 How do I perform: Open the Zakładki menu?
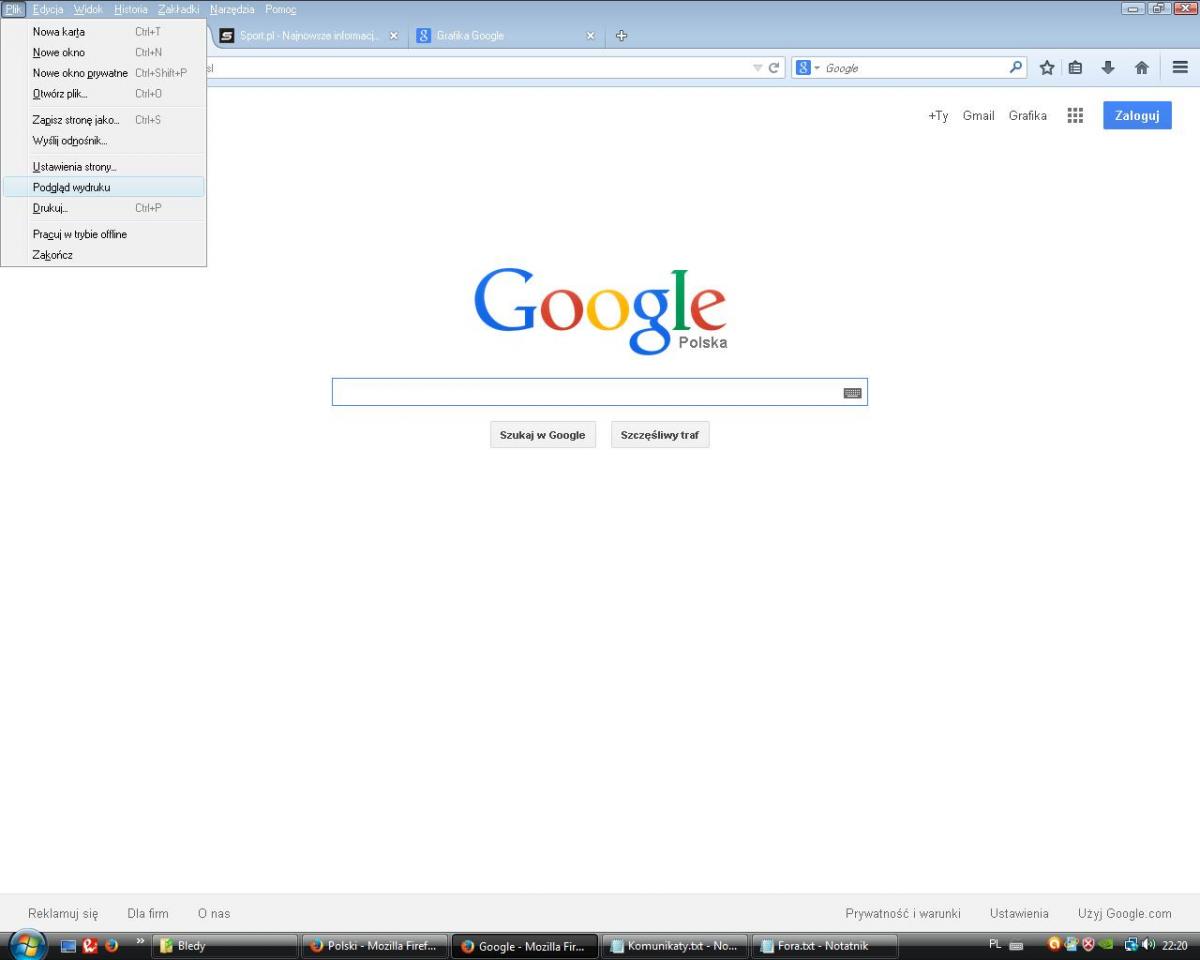tap(178, 9)
